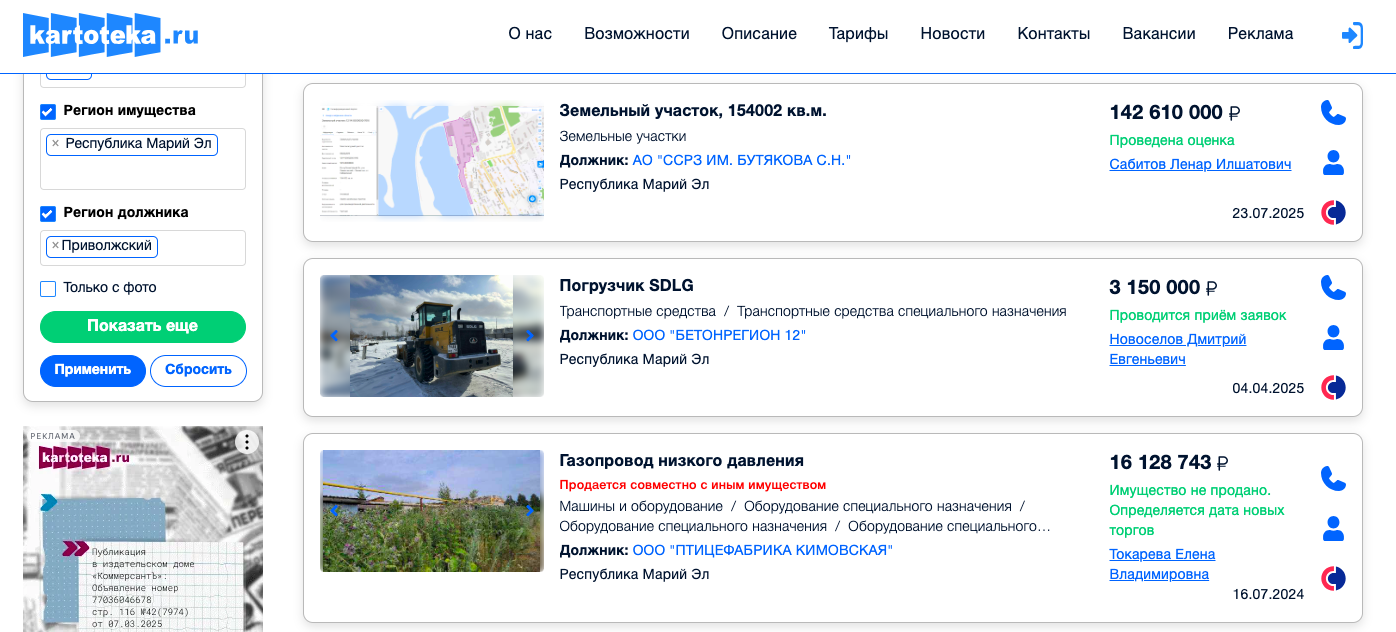1396x632 pixels.
Task: Show previous photo of Газопровод listing
Action: tap(334, 511)
